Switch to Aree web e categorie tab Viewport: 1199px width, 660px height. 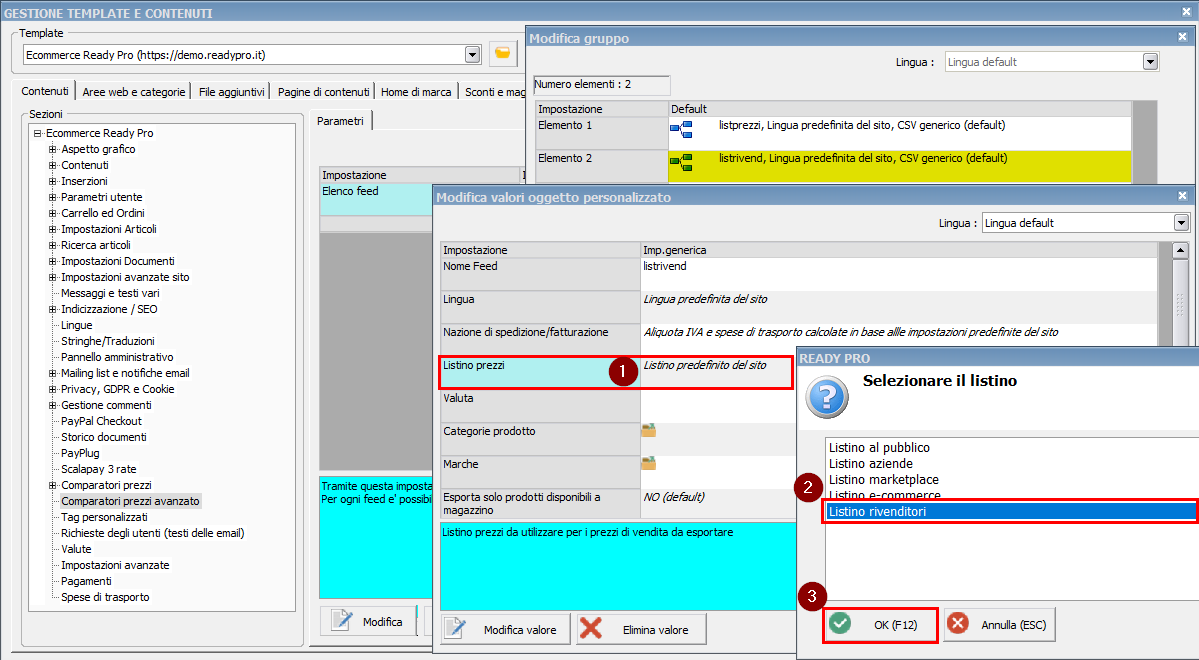(x=134, y=92)
